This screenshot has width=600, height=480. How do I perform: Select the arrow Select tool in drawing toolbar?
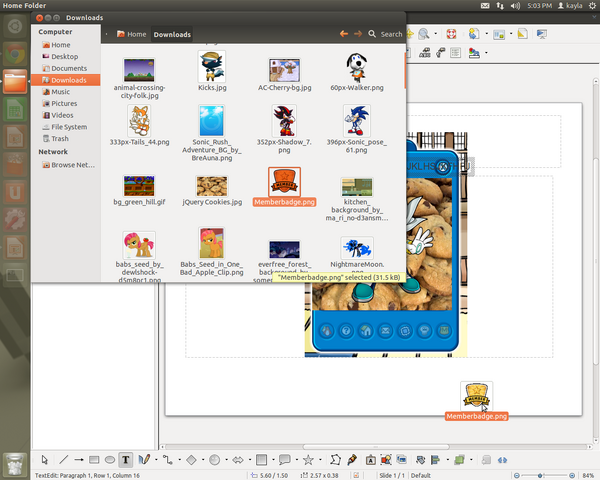[x=45, y=460]
